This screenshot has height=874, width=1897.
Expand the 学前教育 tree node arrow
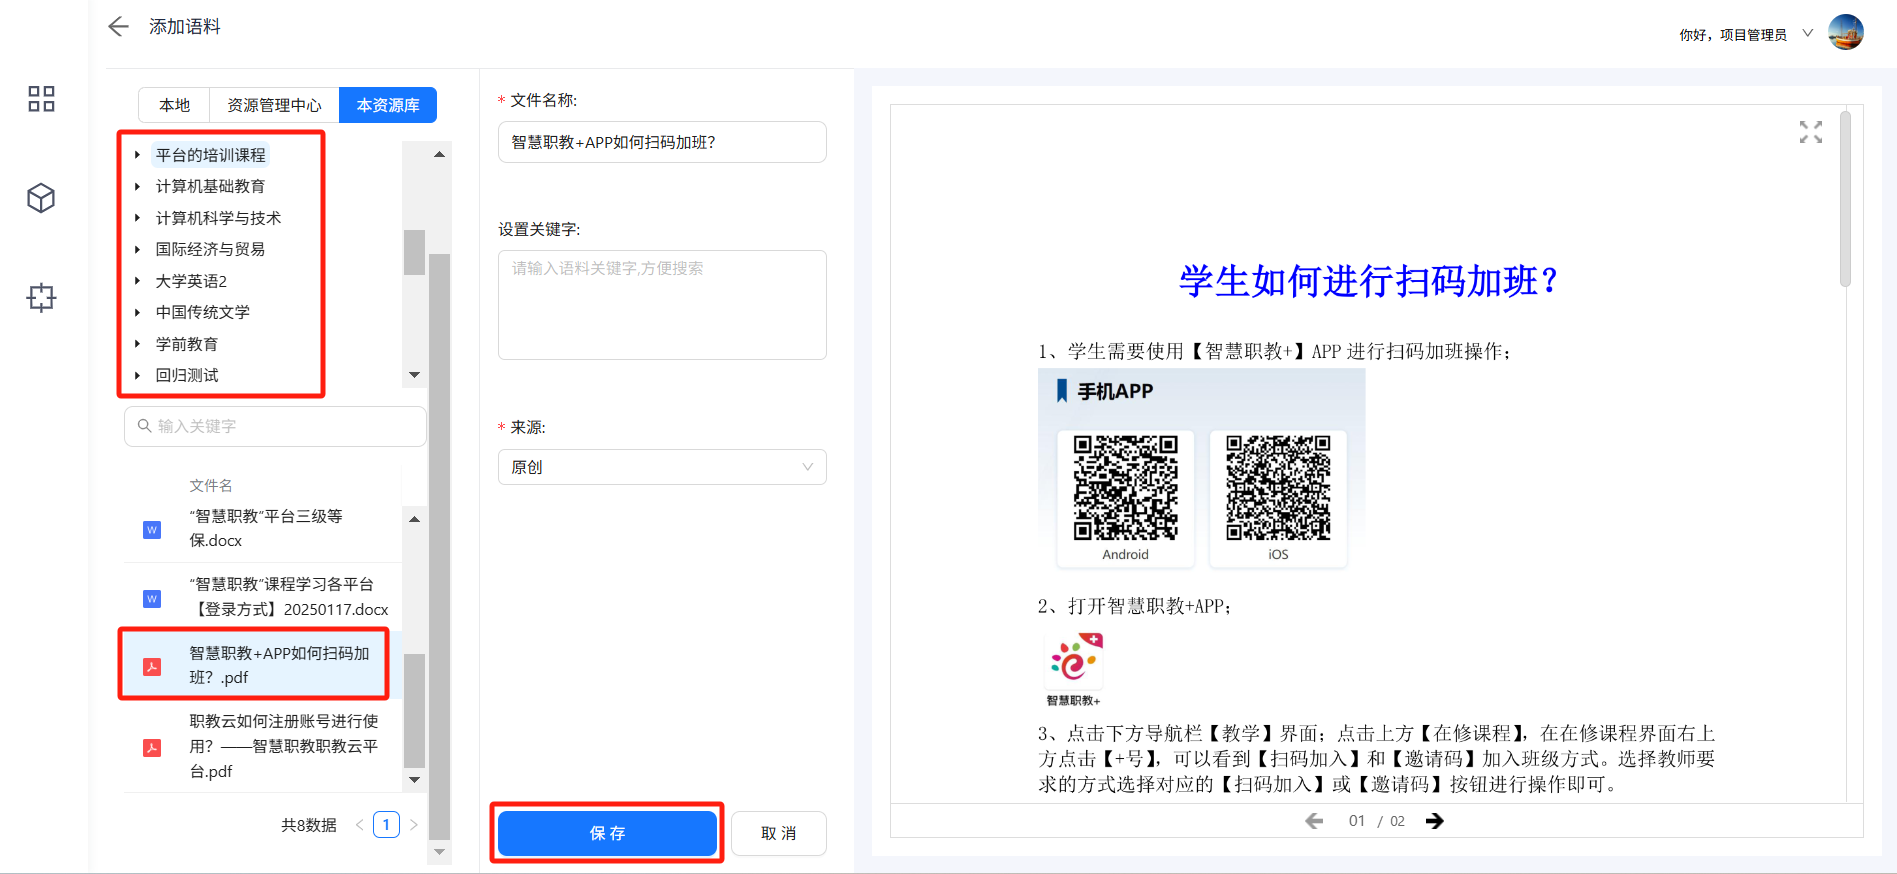138,344
